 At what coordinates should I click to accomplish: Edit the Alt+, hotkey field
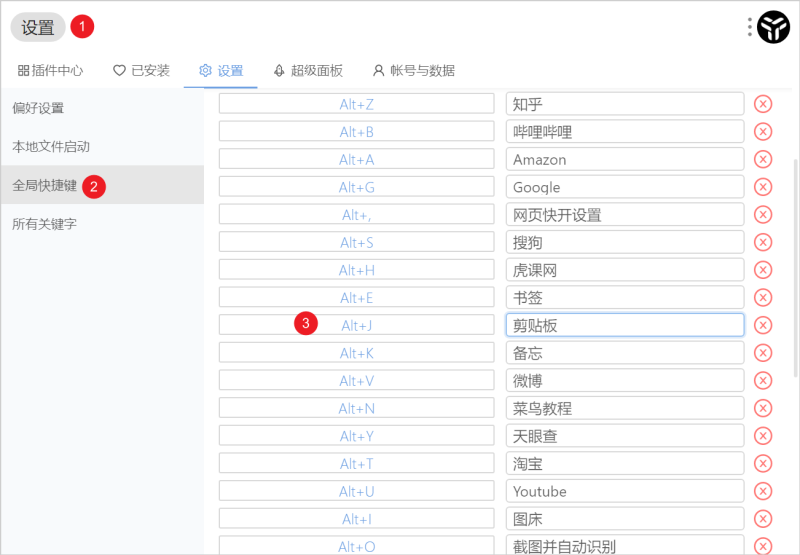pyautogui.click(x=357, y=214)
